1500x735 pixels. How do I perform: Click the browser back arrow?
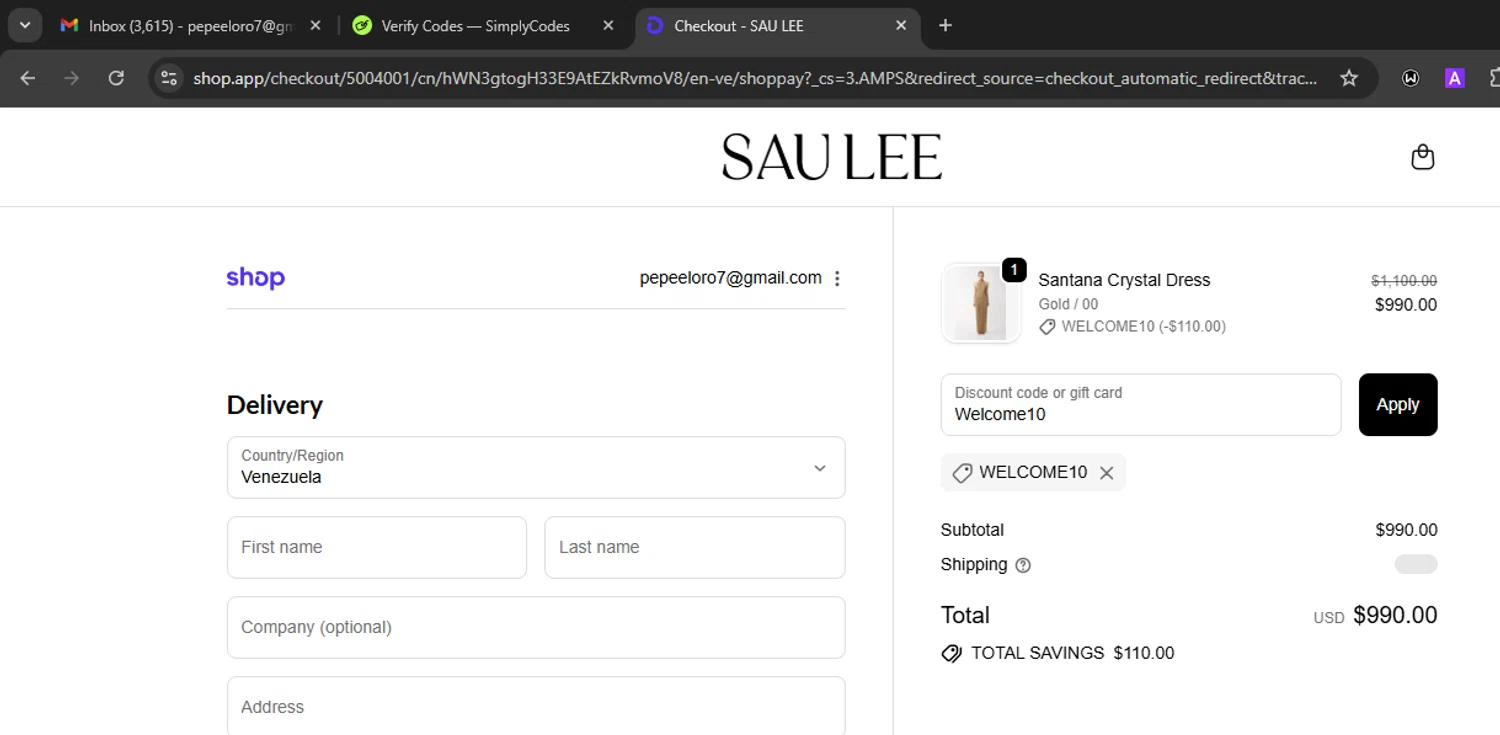click(x=27, y=78)
